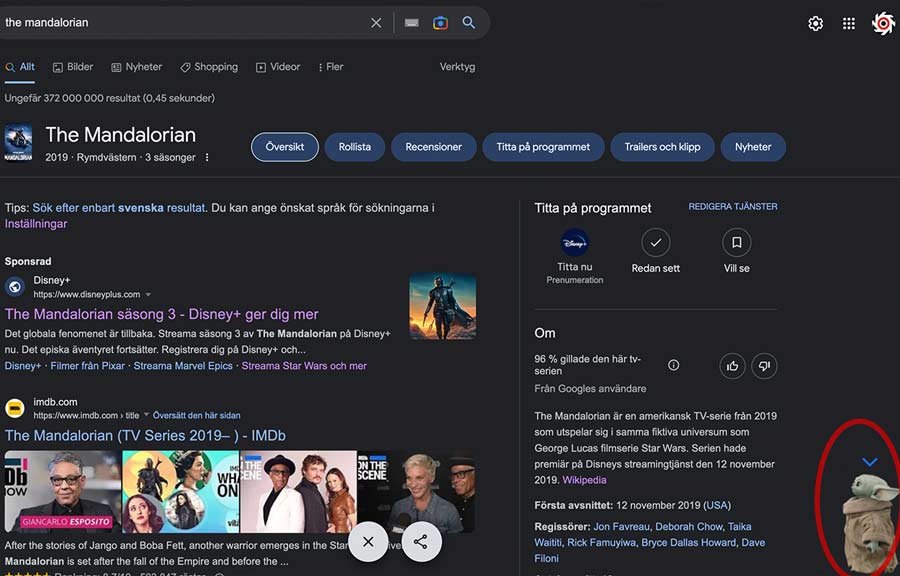Click the thumbs down dislike button

click(764, 366)
